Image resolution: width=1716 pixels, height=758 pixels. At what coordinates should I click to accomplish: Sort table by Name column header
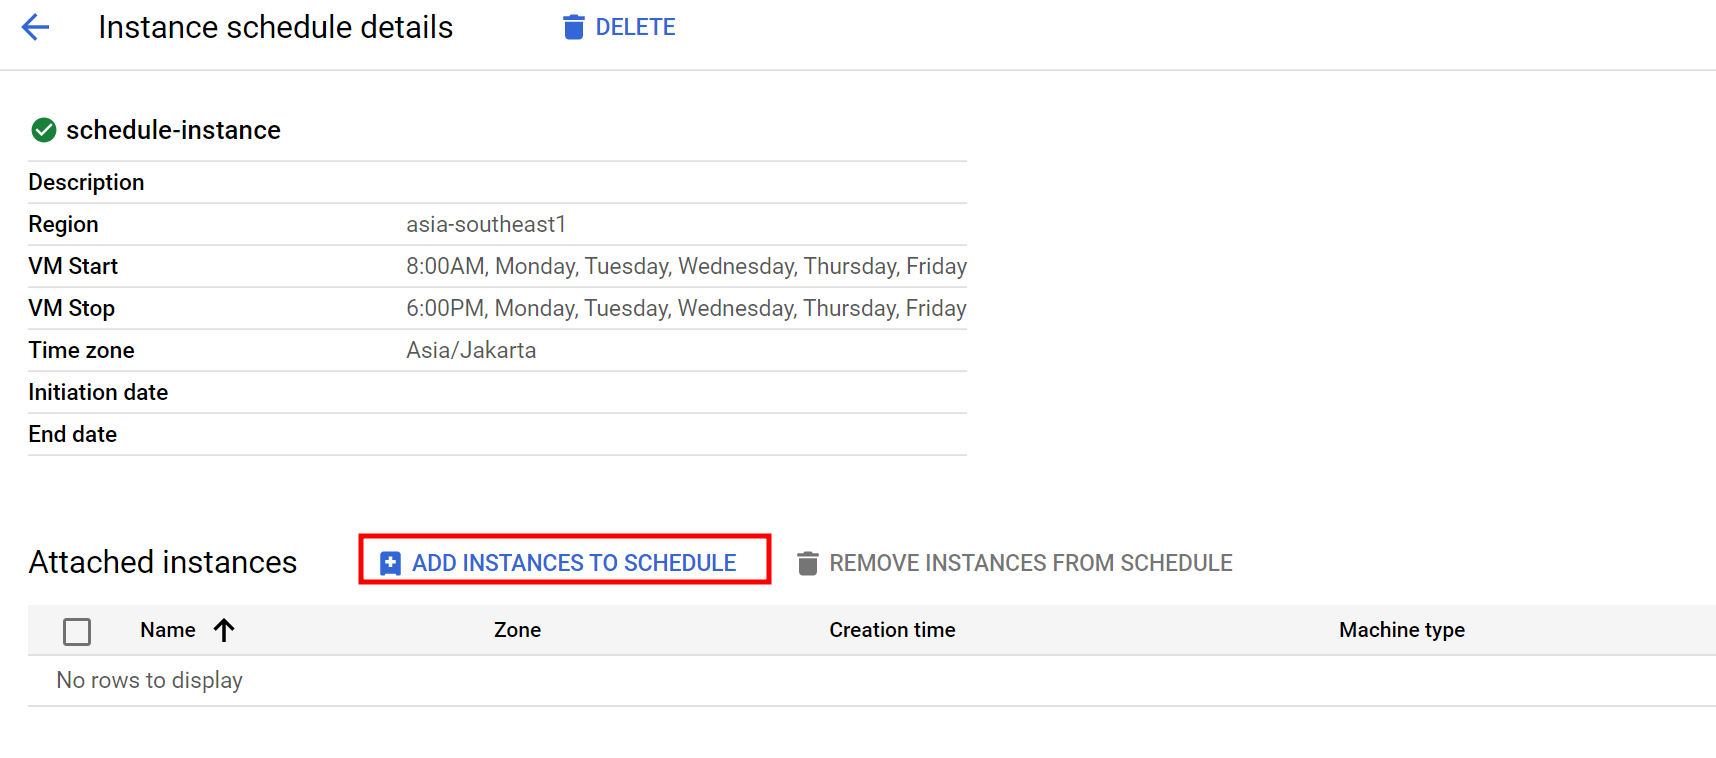coord(168,630)
